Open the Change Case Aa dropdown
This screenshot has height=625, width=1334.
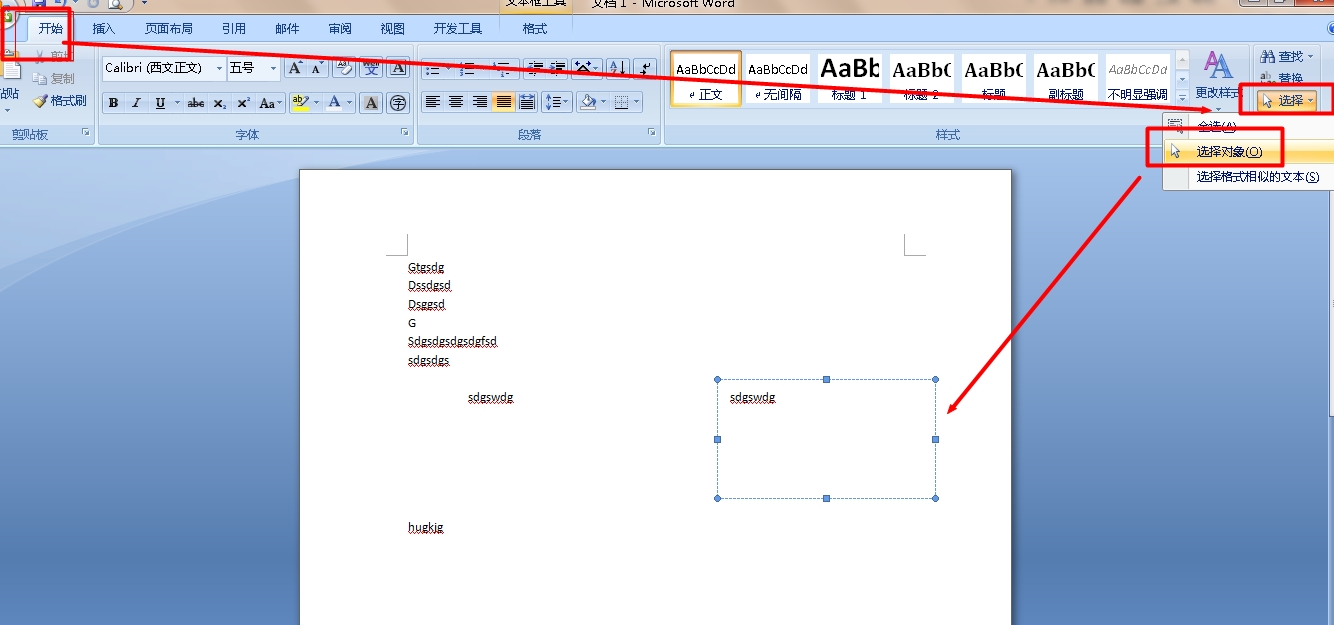[x=271, y=103]
